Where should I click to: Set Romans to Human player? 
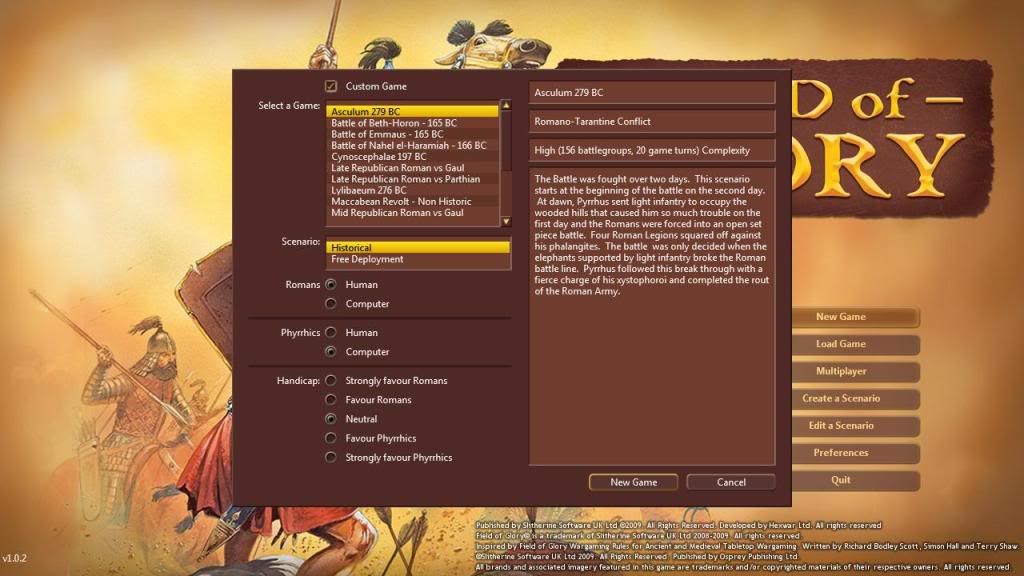331,285
